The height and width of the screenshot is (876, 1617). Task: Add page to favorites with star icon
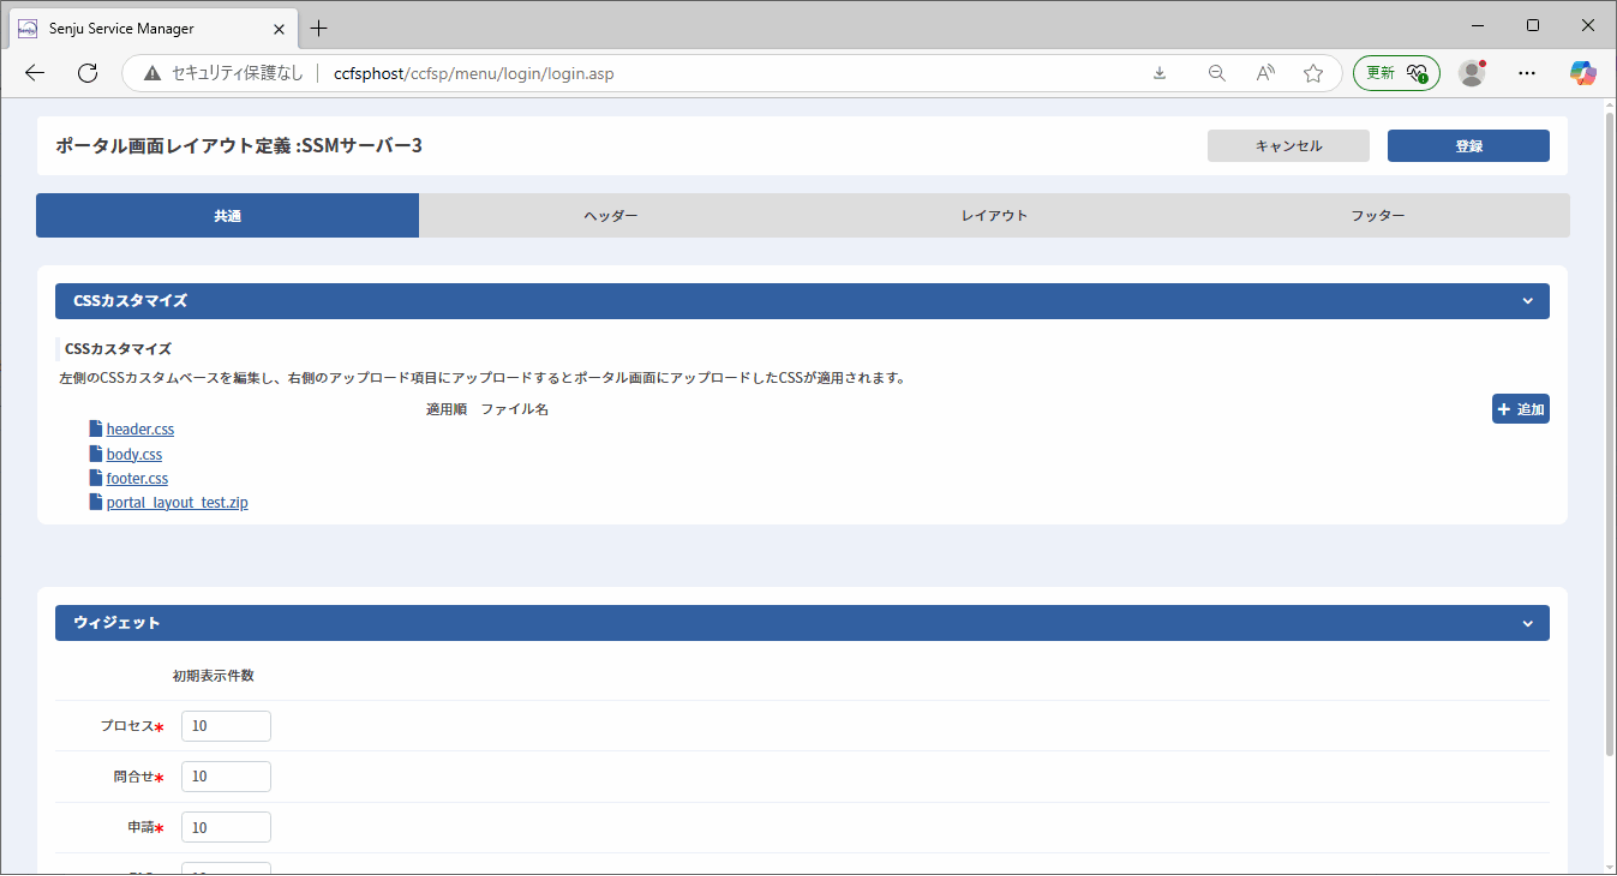1313,73
